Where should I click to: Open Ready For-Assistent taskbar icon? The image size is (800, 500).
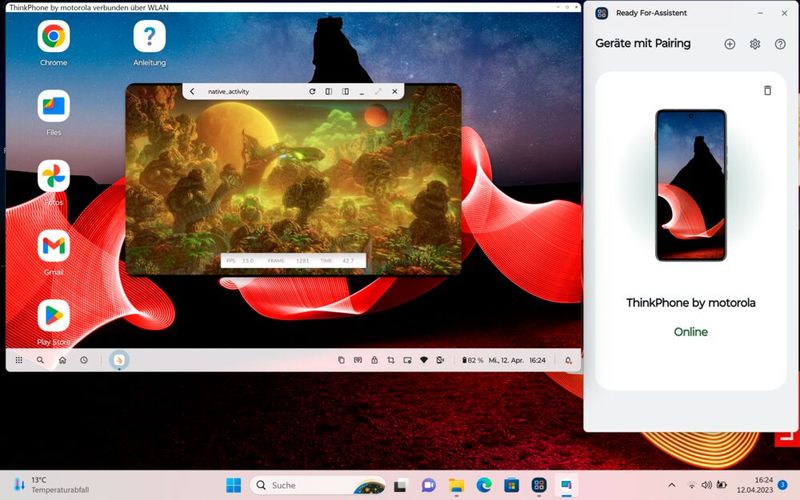539,485
